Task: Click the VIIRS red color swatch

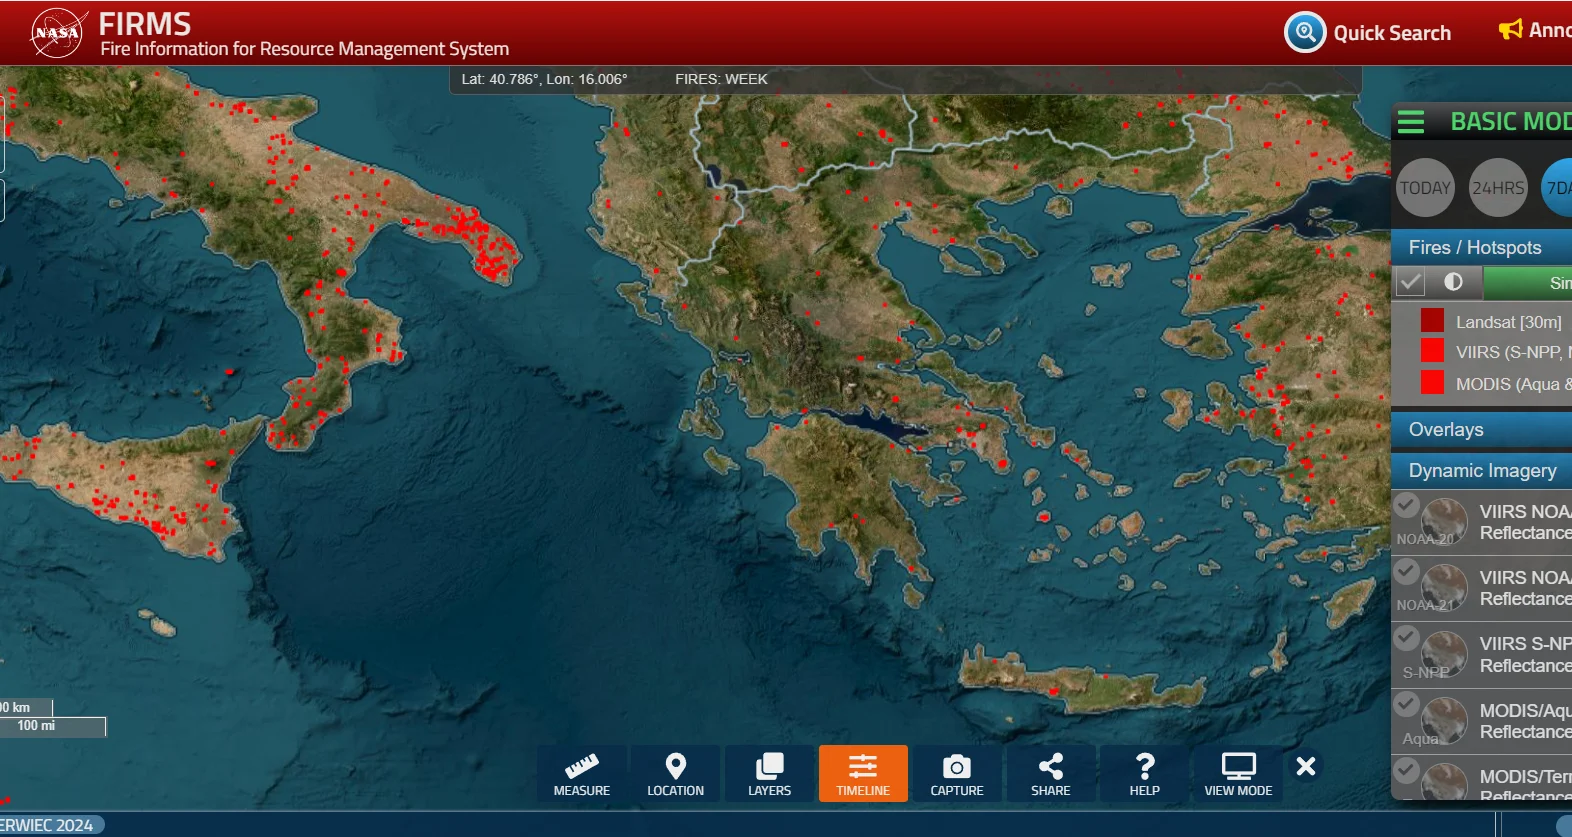Action: (1432, 350)
